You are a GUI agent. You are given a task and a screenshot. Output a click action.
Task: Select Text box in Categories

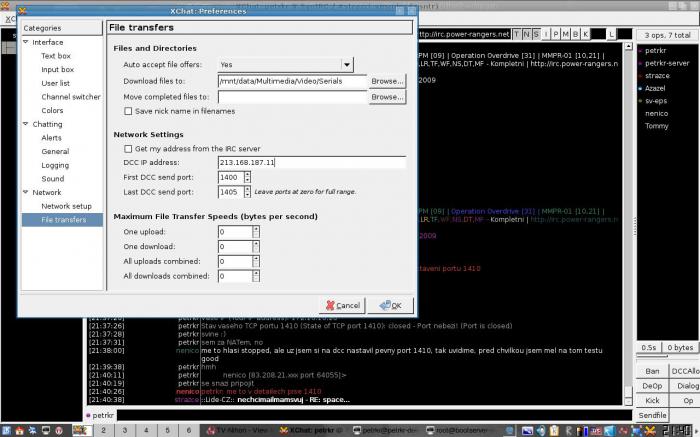[56, 56]
